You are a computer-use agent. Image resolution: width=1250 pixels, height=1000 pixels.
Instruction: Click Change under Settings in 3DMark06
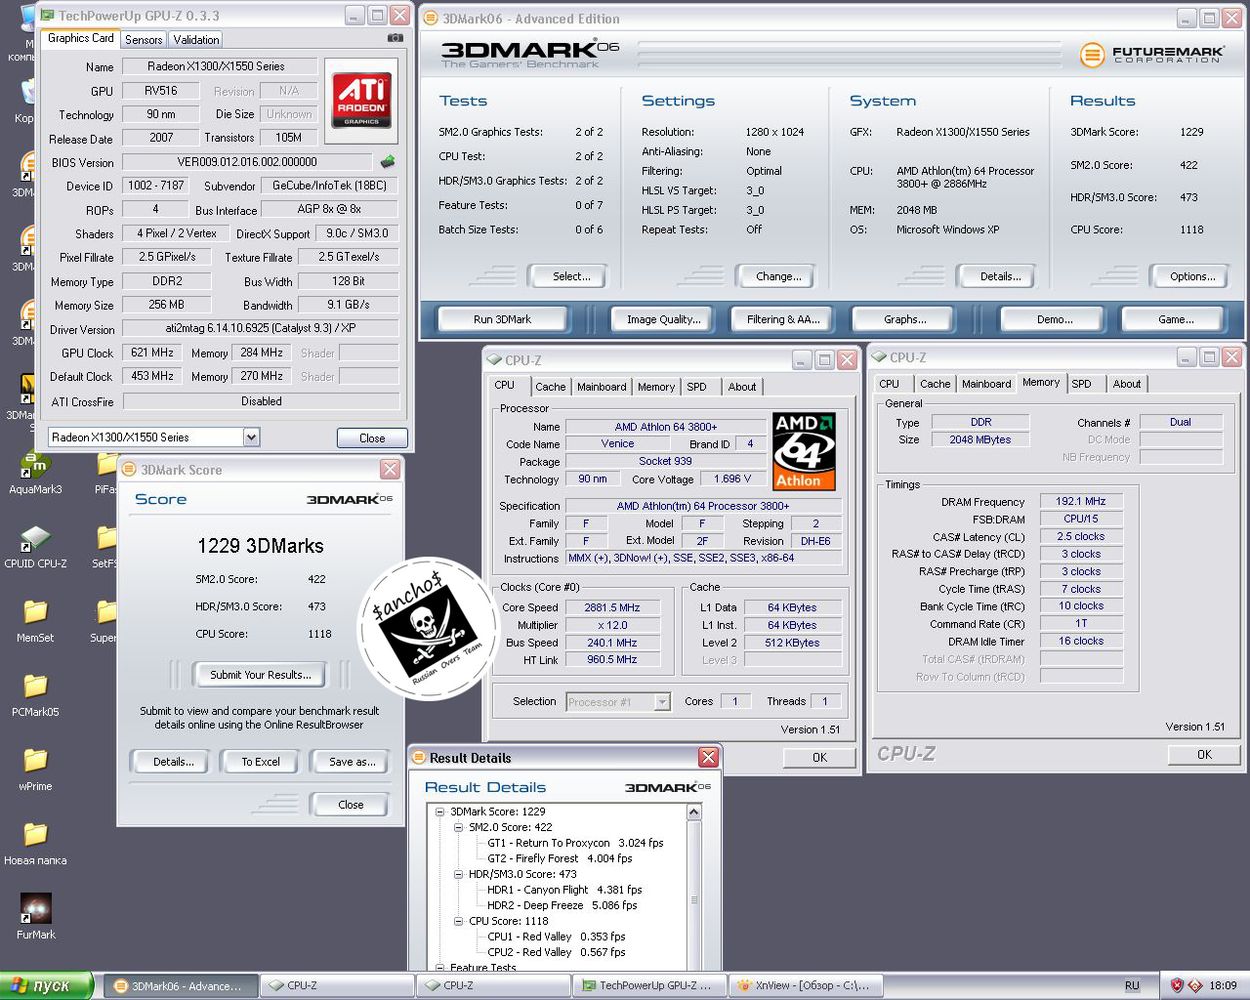(x=778, y=276)
